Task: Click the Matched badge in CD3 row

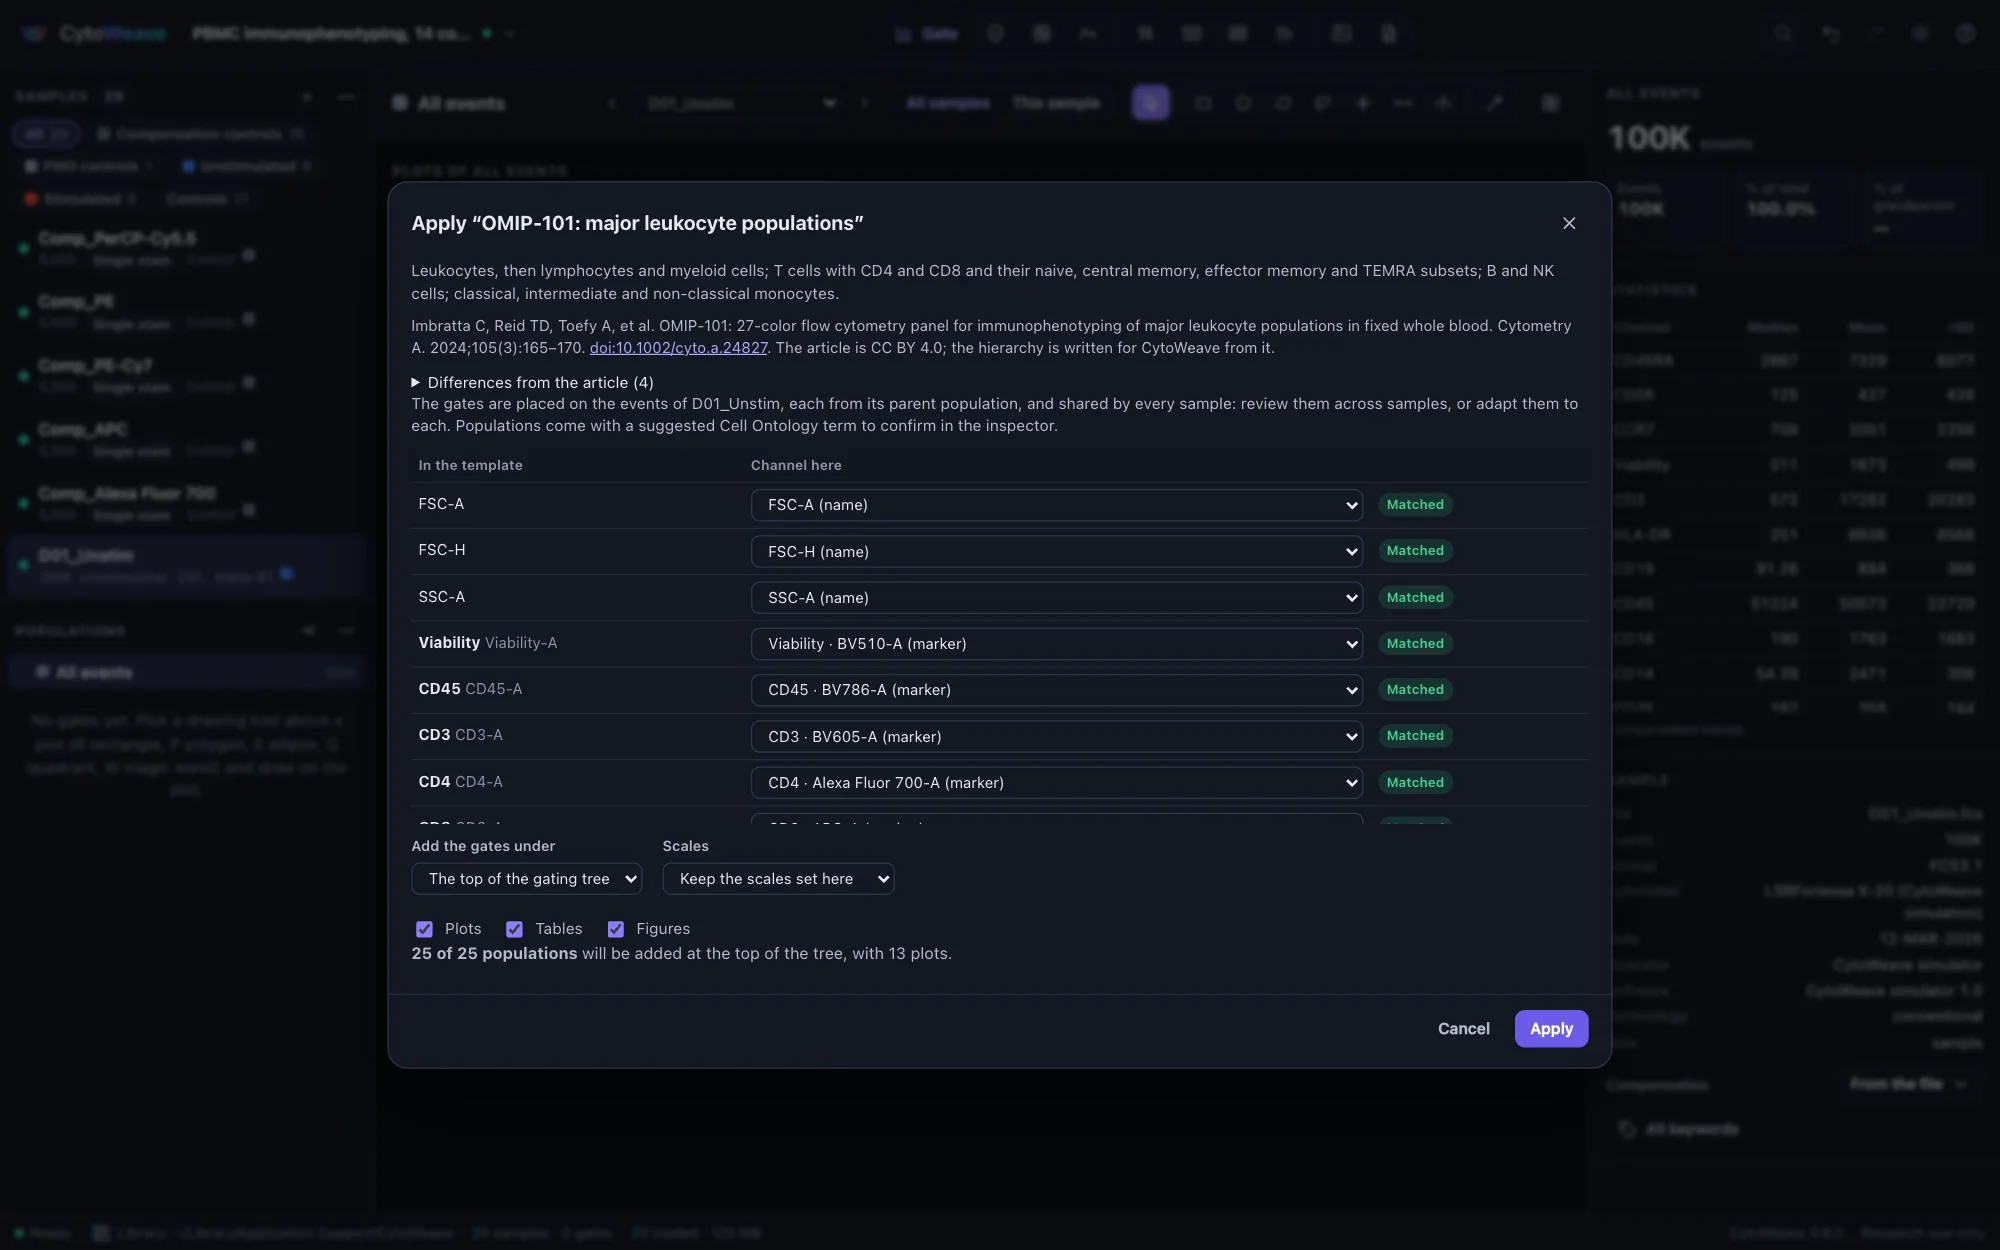Action: 1415,736
